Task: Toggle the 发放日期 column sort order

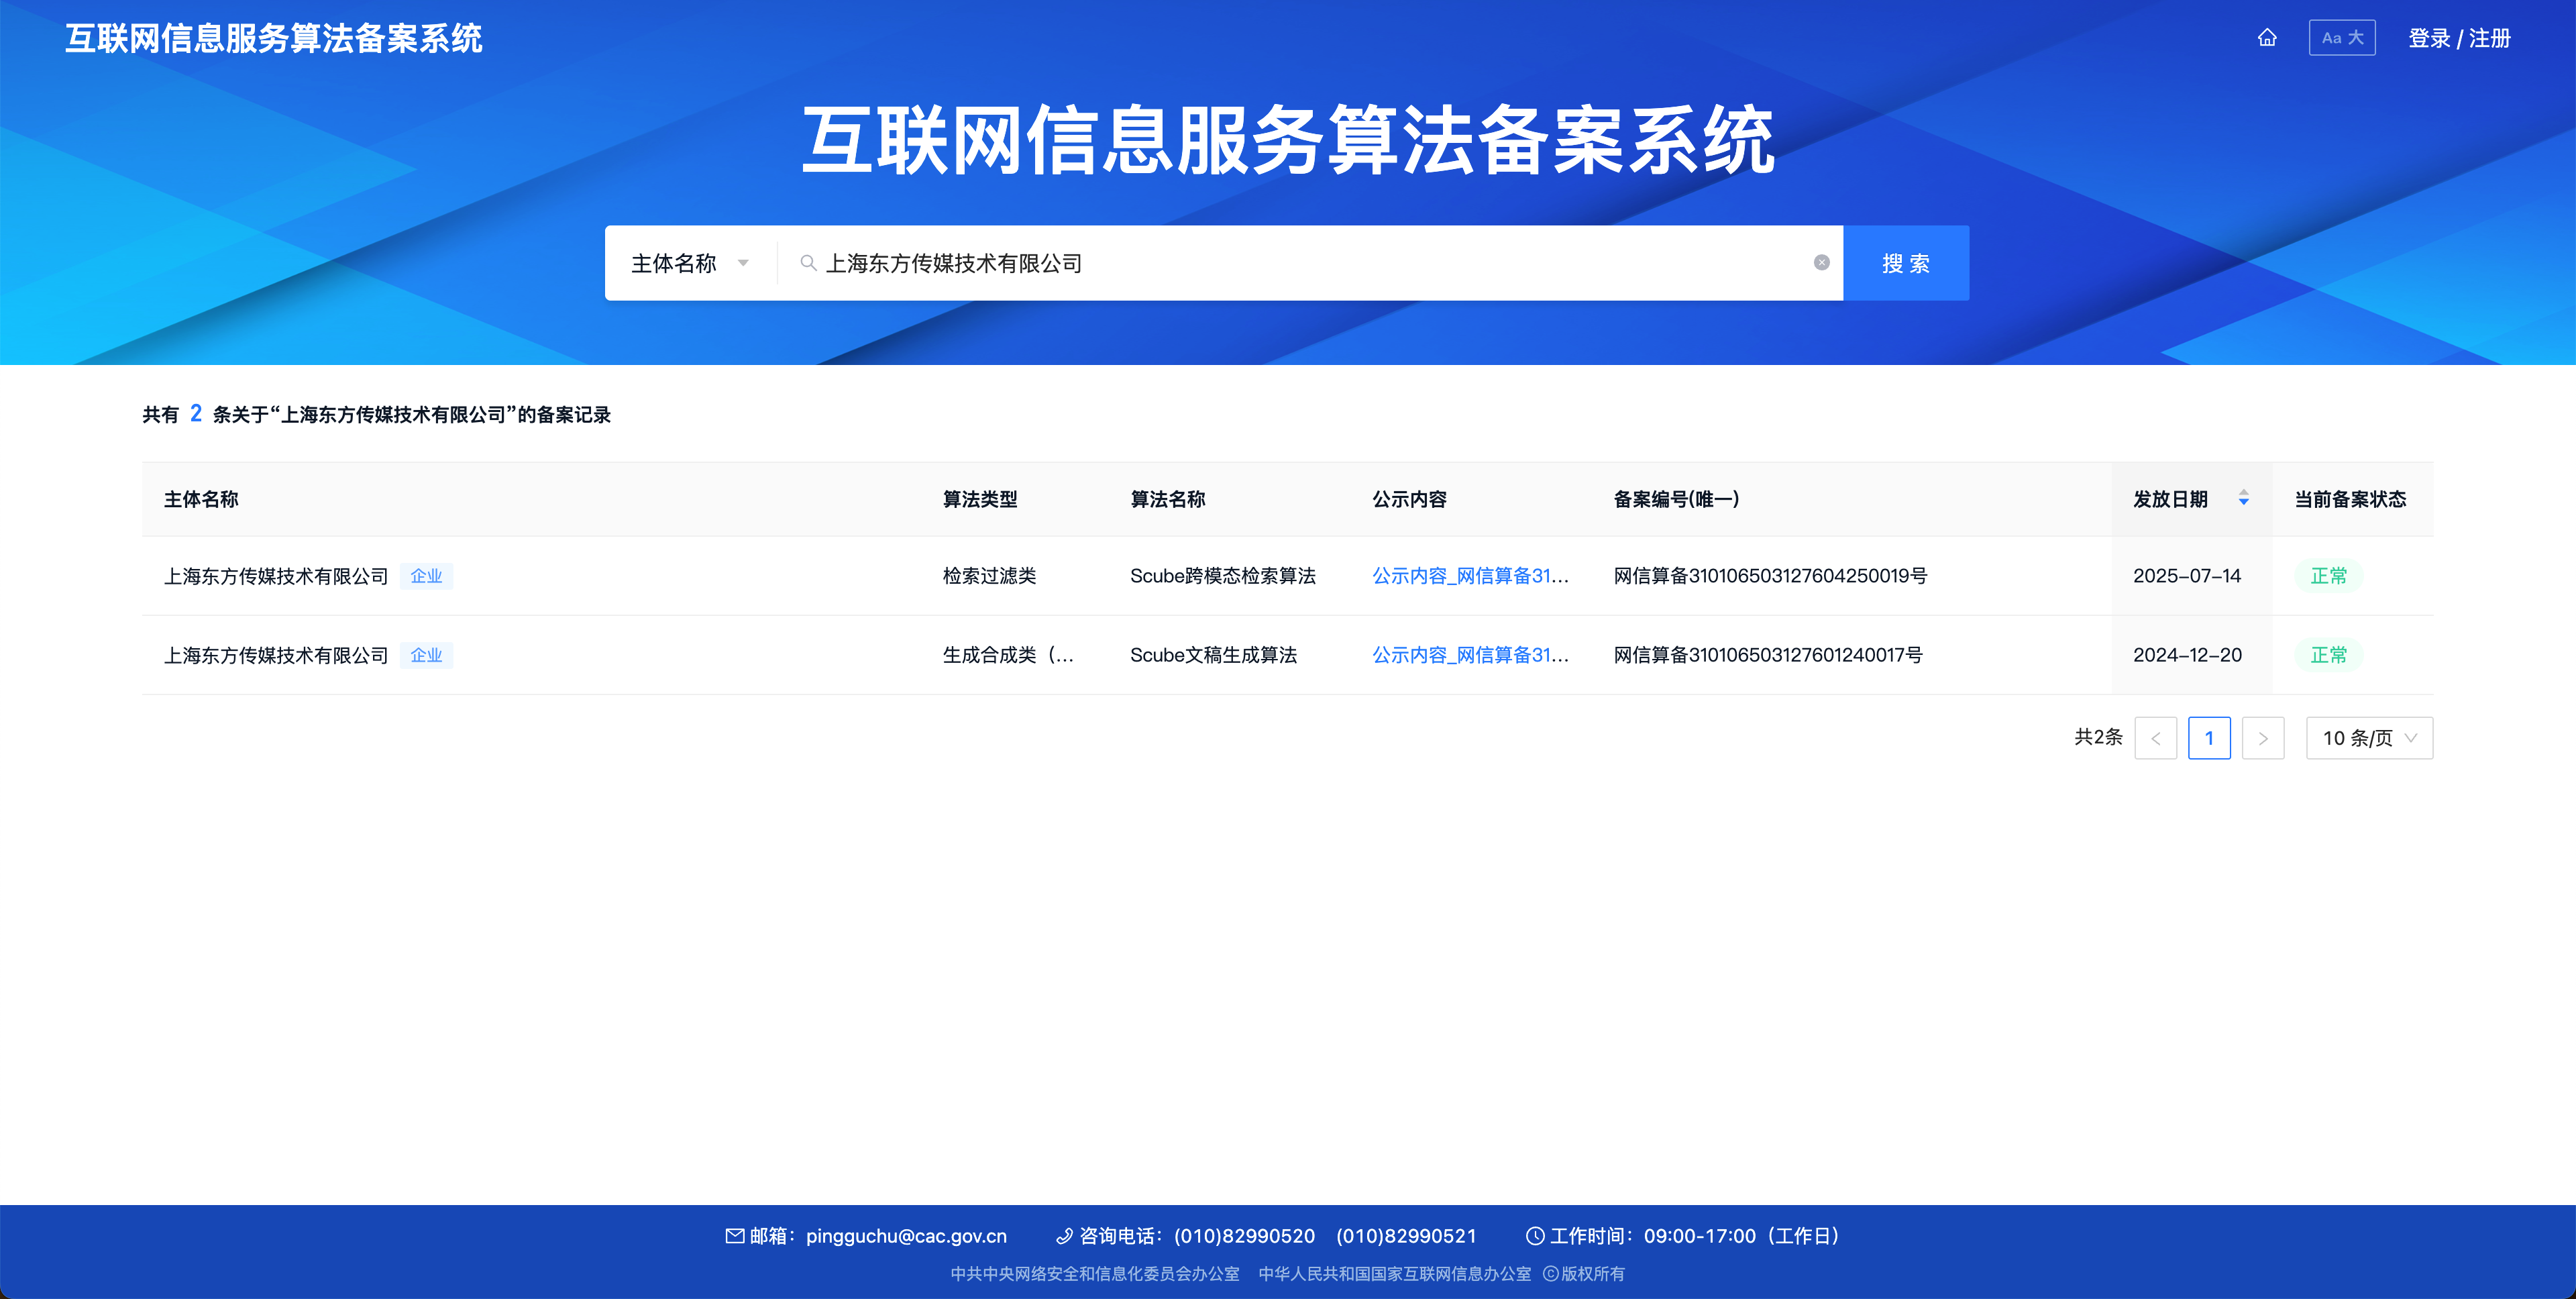Action: 2243,499
